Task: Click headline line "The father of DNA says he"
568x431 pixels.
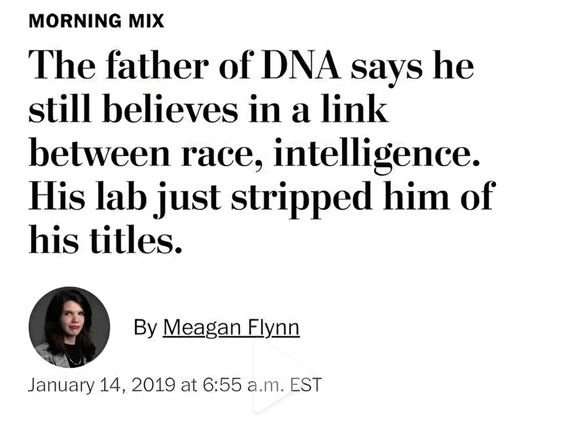Action: coord(251,67)
